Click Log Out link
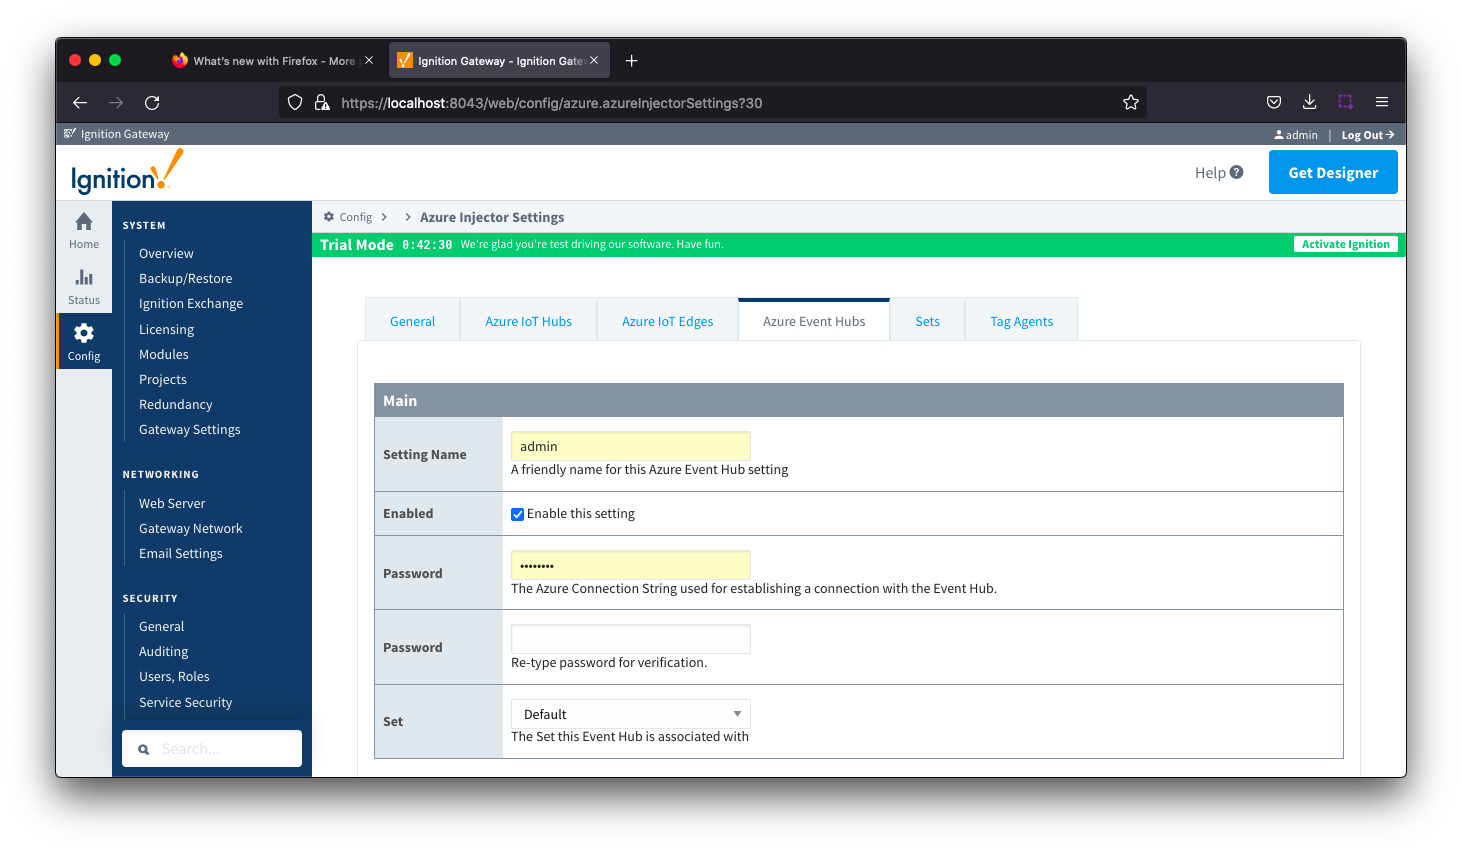 tap(1367, 135)
